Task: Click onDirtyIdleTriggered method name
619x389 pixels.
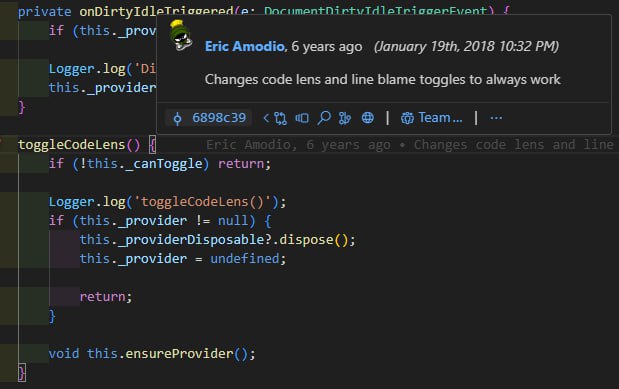Action: (x=156, y=11)
